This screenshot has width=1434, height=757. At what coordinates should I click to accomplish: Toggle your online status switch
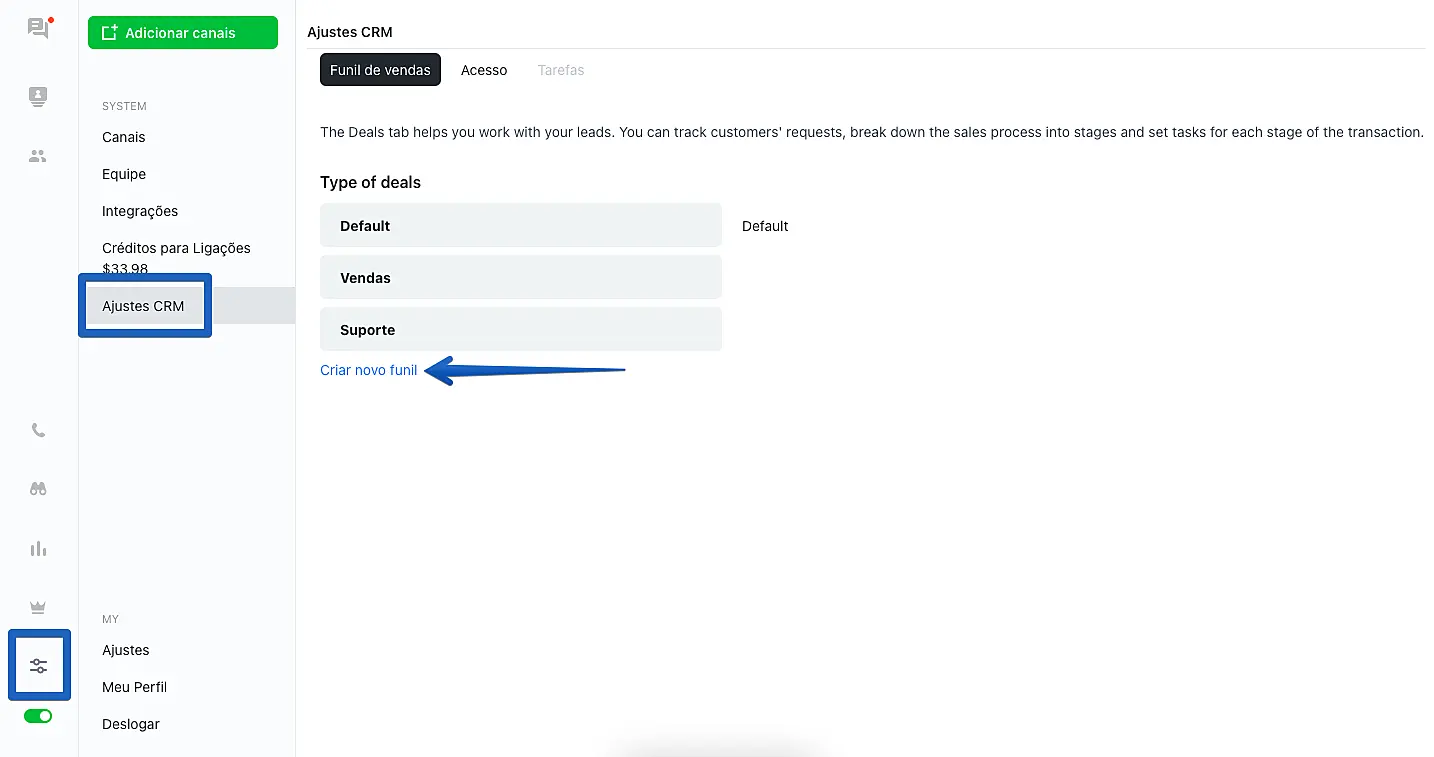click(37, 716)
